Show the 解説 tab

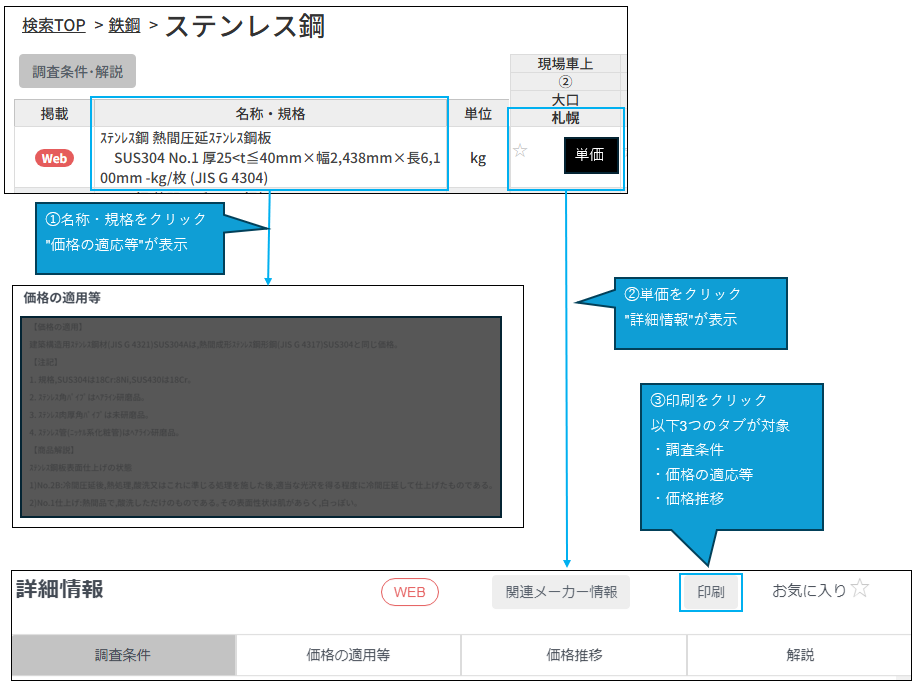point(800,655)
